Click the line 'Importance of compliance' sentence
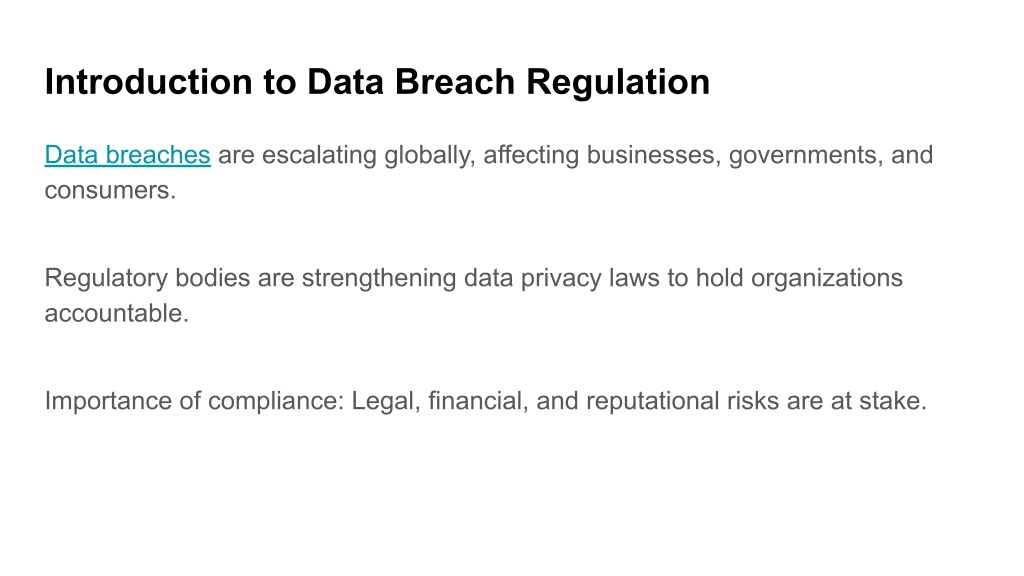1024x576 pixels. pyautogui.click(x=485, y=401)
